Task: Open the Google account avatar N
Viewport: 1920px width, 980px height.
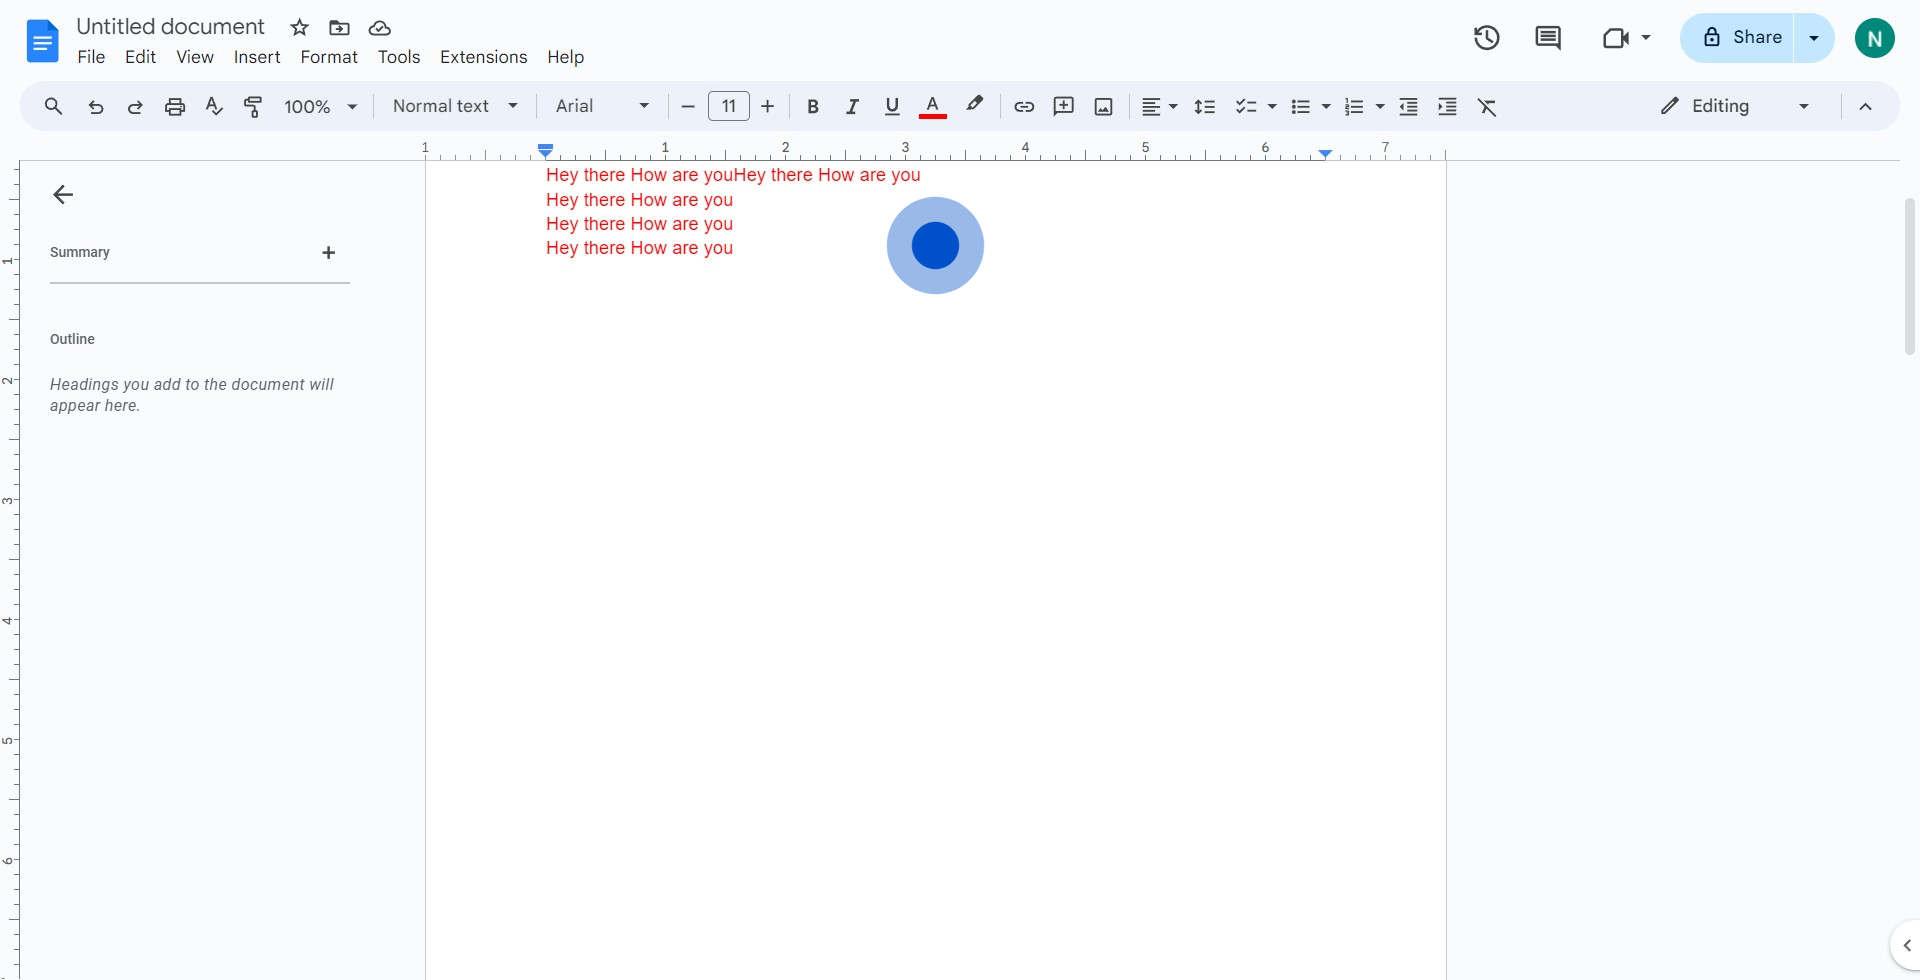Action: click(1875, 38)
